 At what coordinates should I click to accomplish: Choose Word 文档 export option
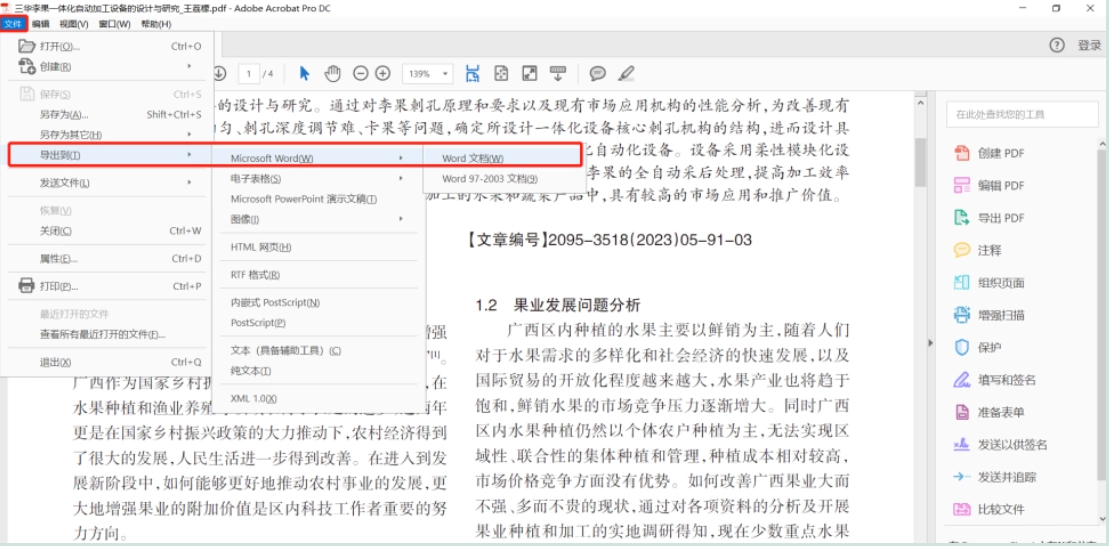click(501, 158)
